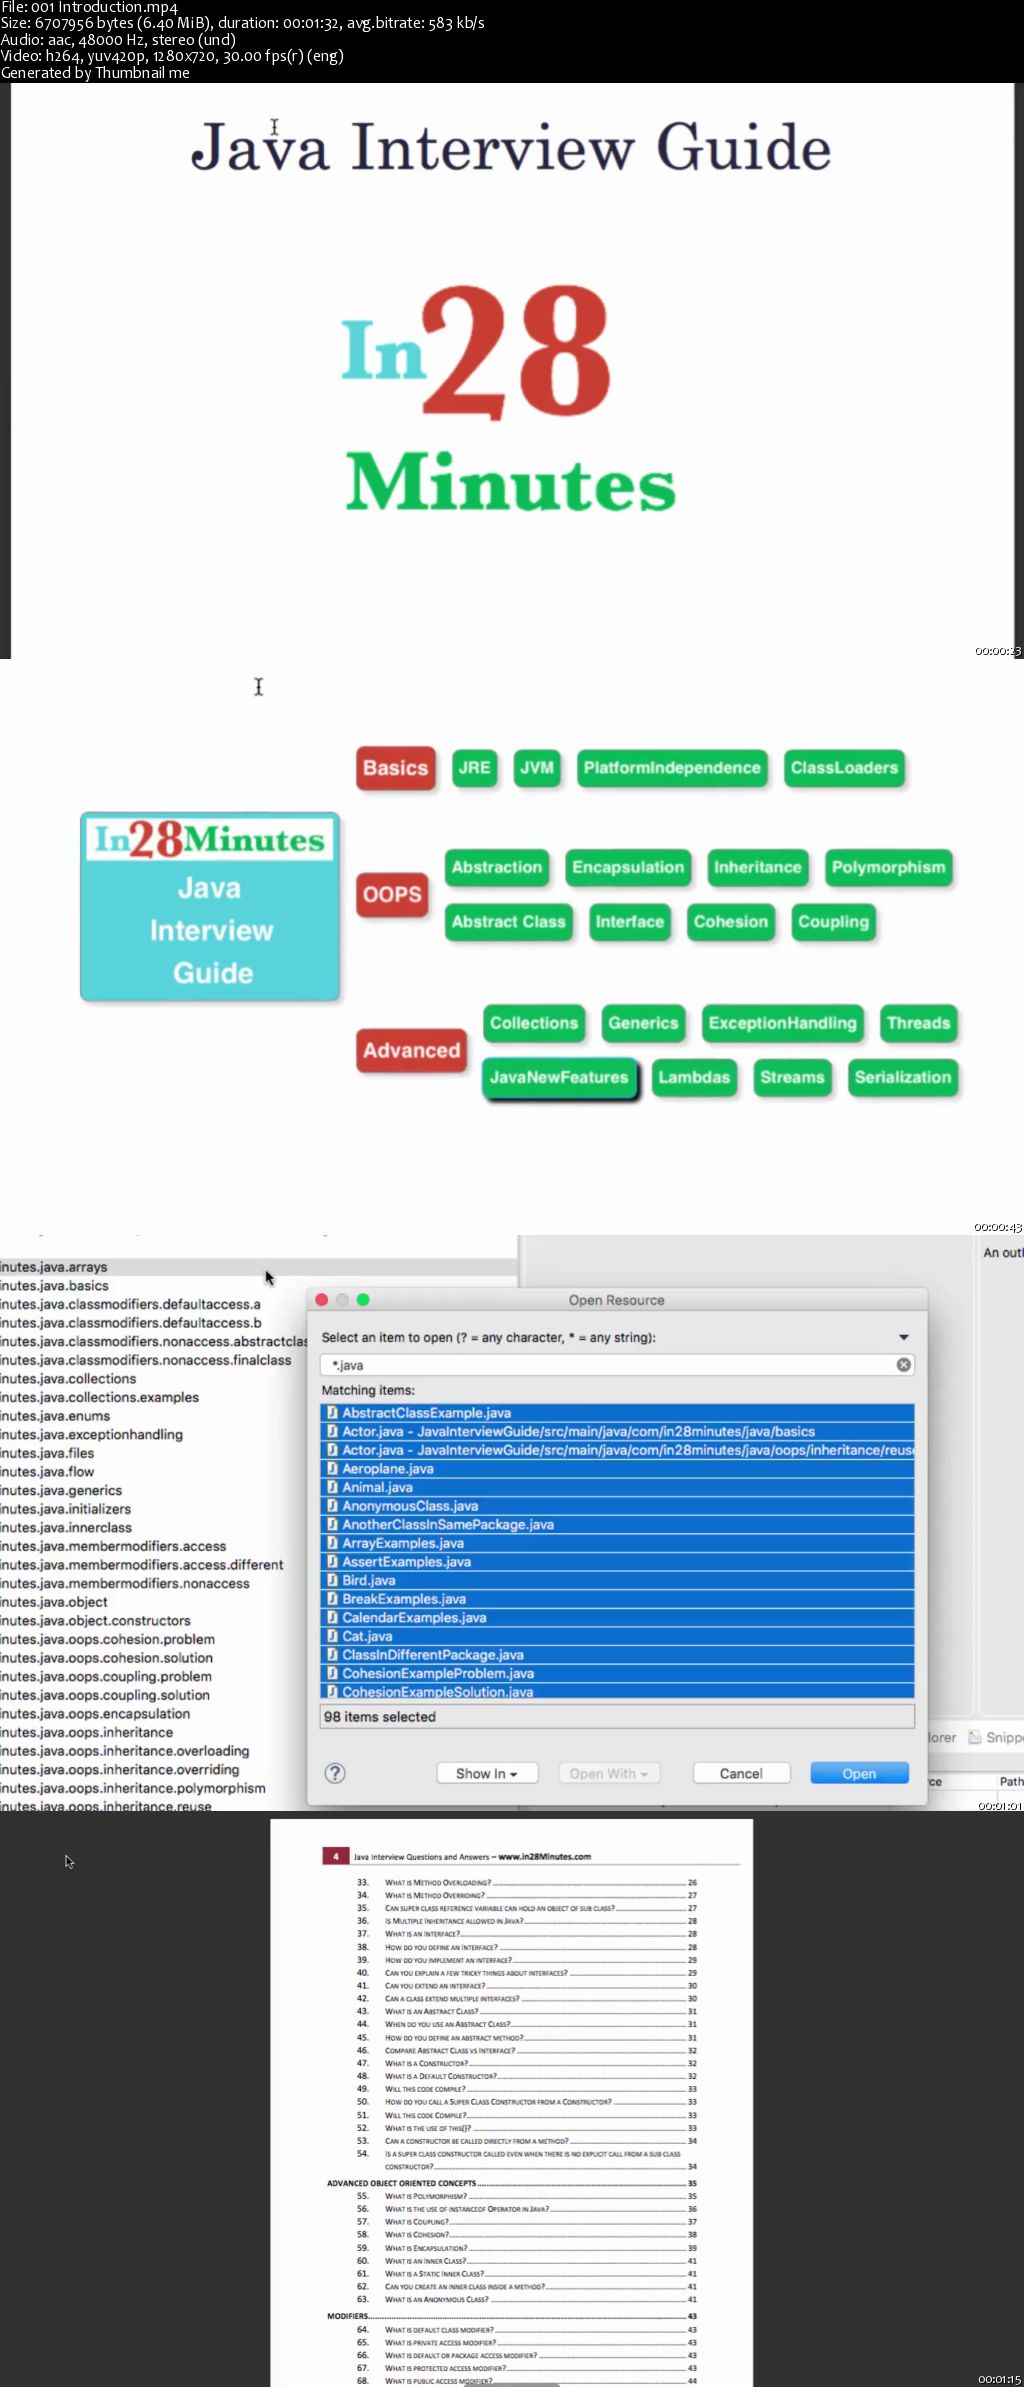Viewport: 1024px width, 2387px height.
Task: Open the dialog's view menu triangle arrow
Action: click(904, 1337)
